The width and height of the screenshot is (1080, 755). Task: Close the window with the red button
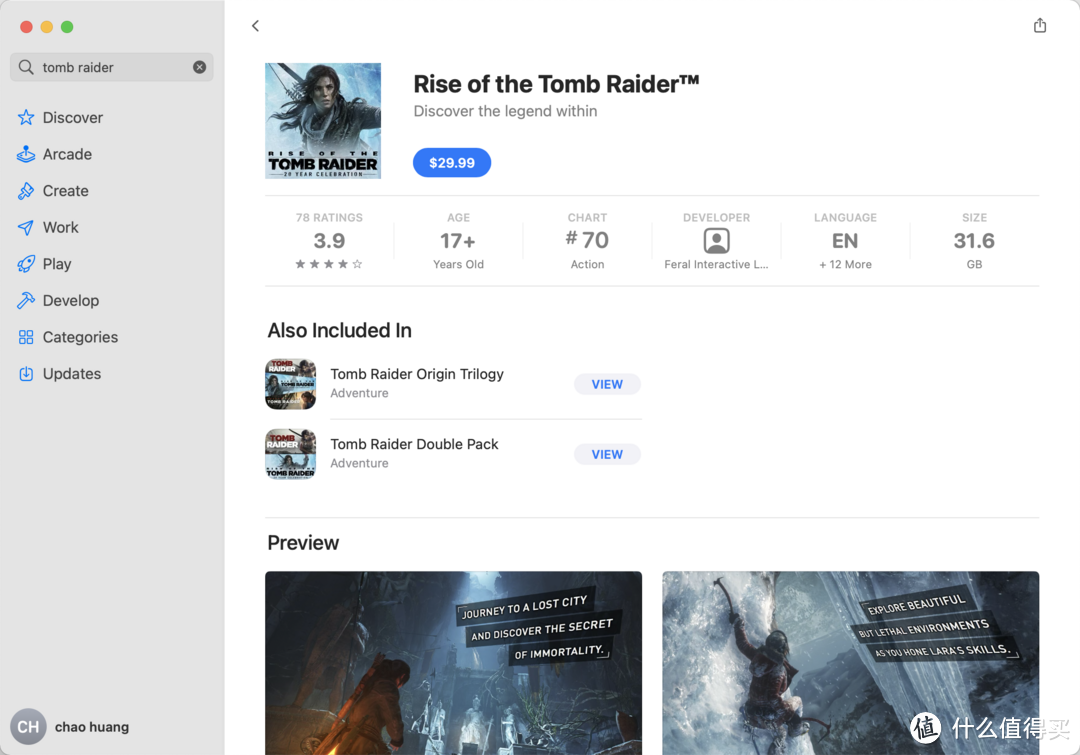[x=26, y=27]
